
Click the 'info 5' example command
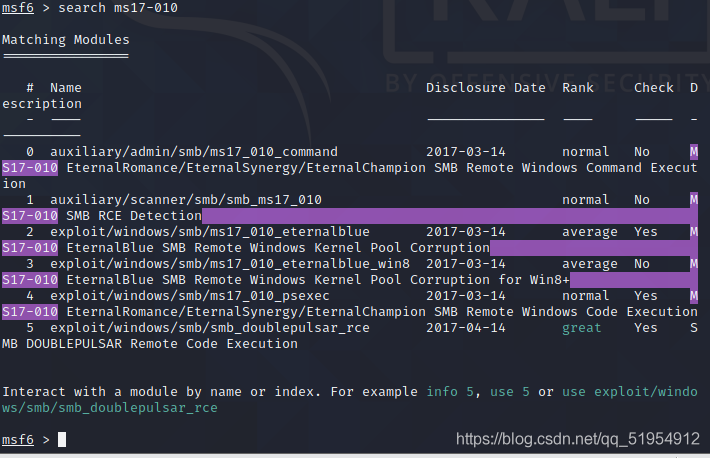(x=450, y=392)
